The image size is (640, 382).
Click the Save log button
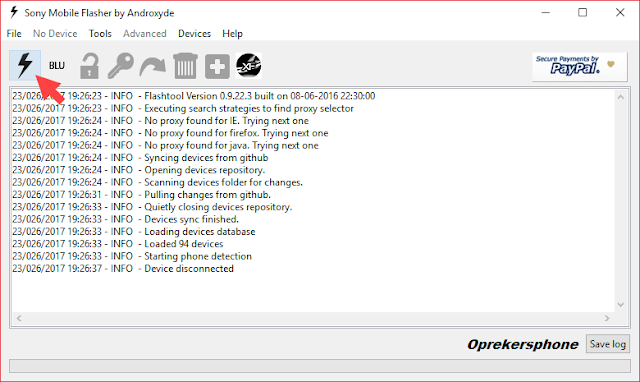click(608, 344)
